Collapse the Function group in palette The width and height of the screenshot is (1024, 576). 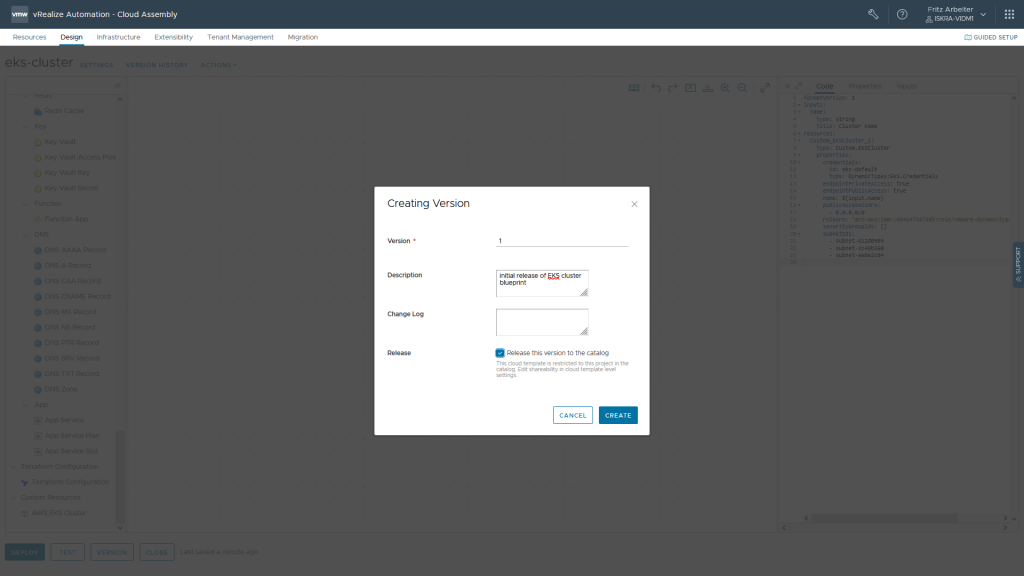click(25, 204)
